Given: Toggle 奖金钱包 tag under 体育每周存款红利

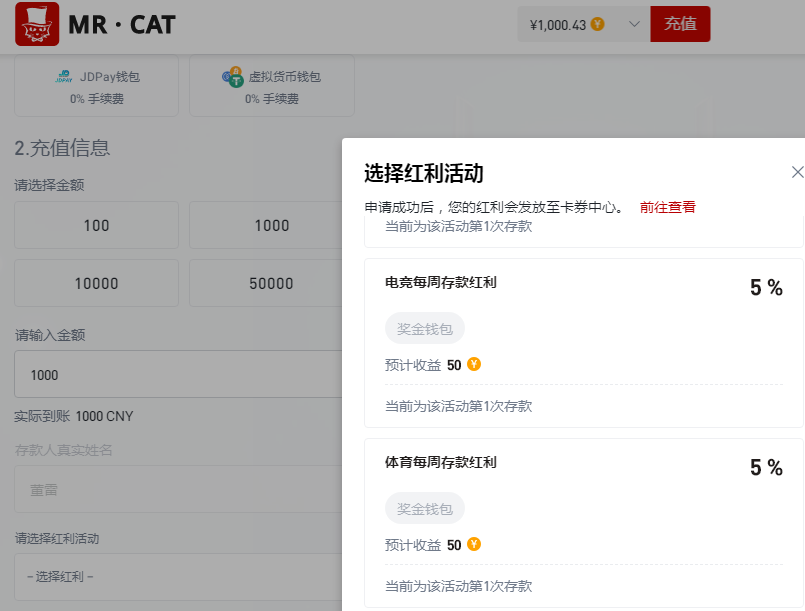Looking at the screenshot, I should tap(424, 508).
